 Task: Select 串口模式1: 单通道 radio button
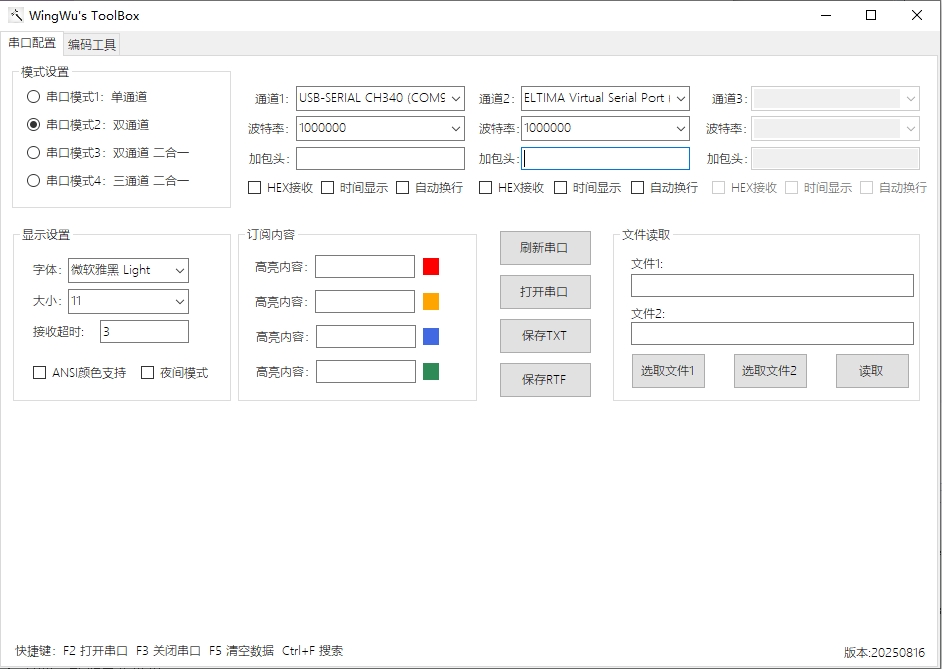[x=34, y=97]
